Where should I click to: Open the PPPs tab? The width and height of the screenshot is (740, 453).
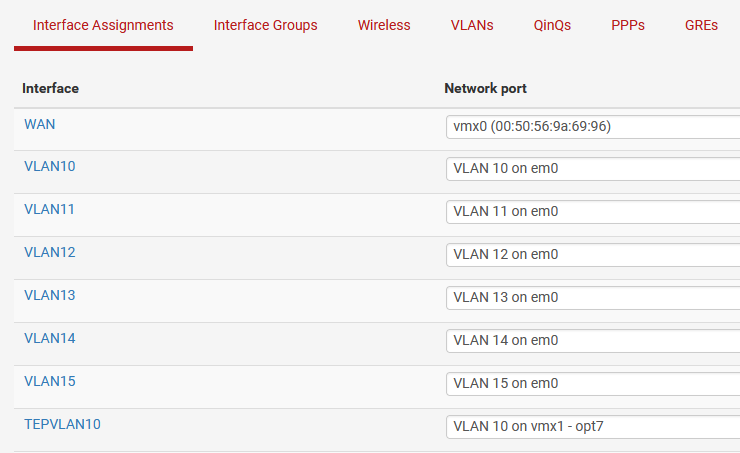(x=628, y=25)
